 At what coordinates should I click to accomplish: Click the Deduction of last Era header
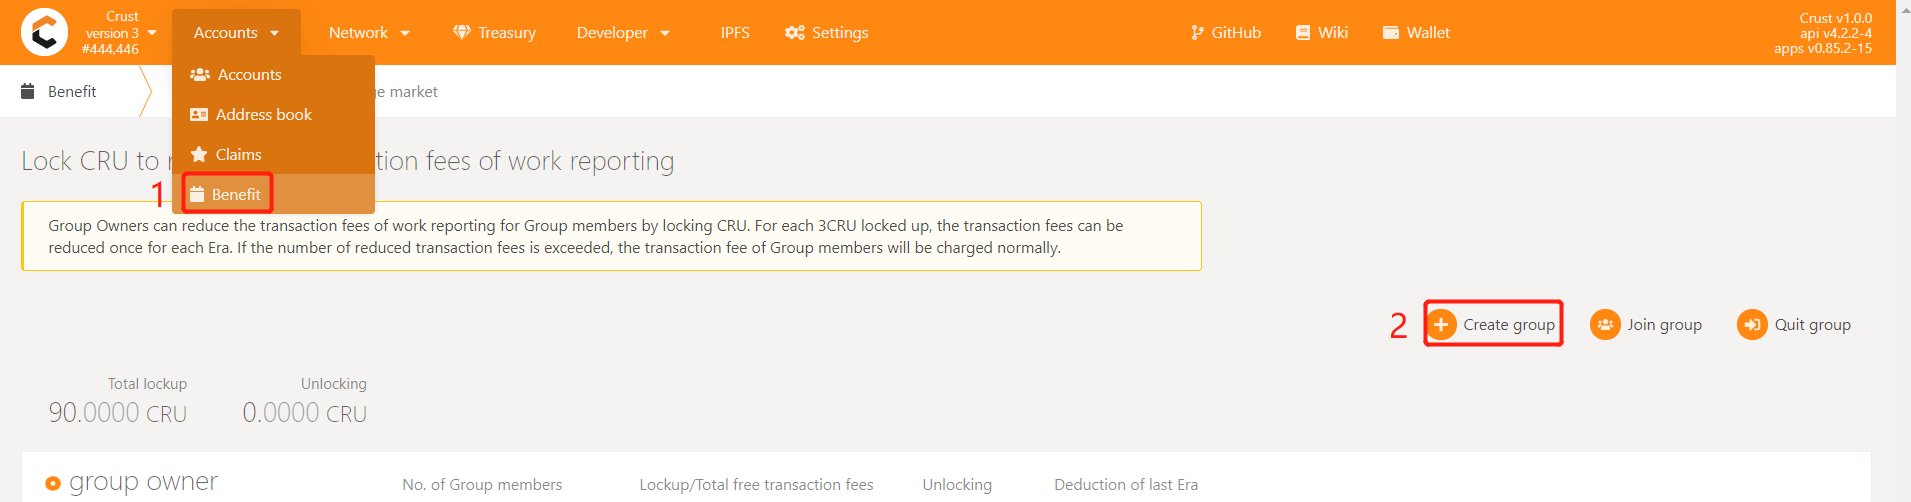(x=1126, y=485)
